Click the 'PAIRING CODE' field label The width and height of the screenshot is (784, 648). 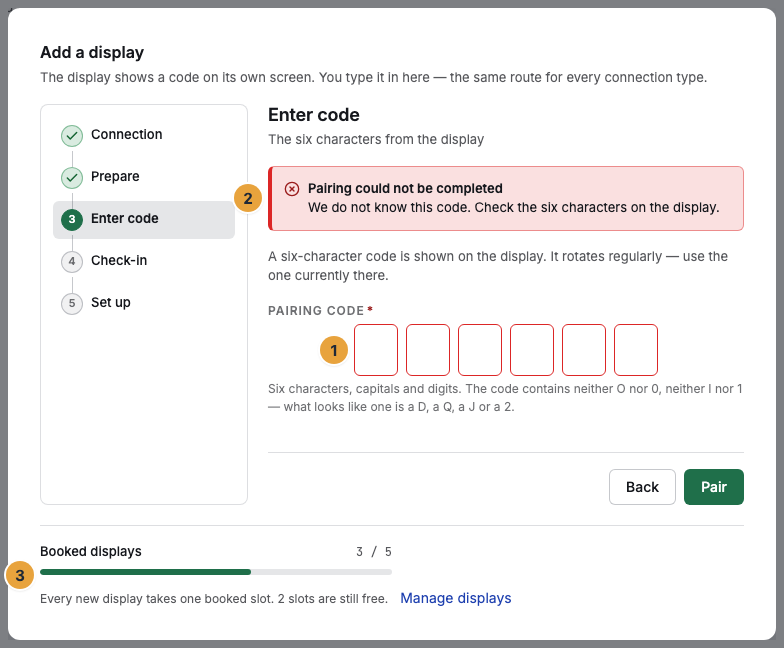(x=316, y=310)
